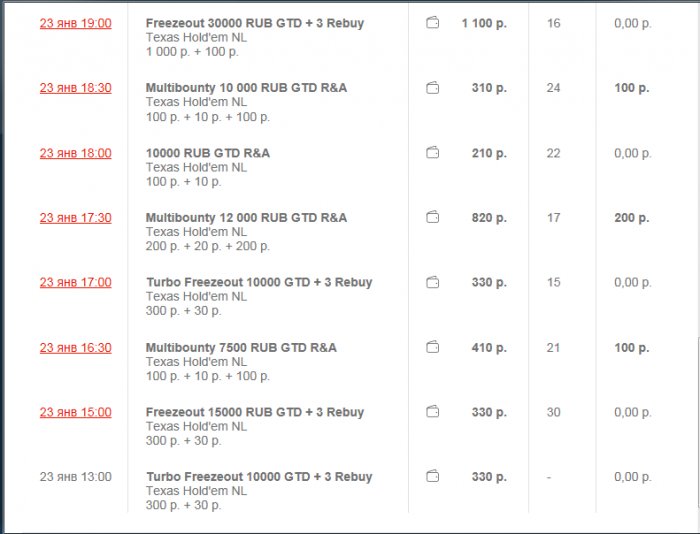700x534 pixels.
Task: Select Multibounty 12 000 RUB GTD R&A title
Action: (246, 218)
